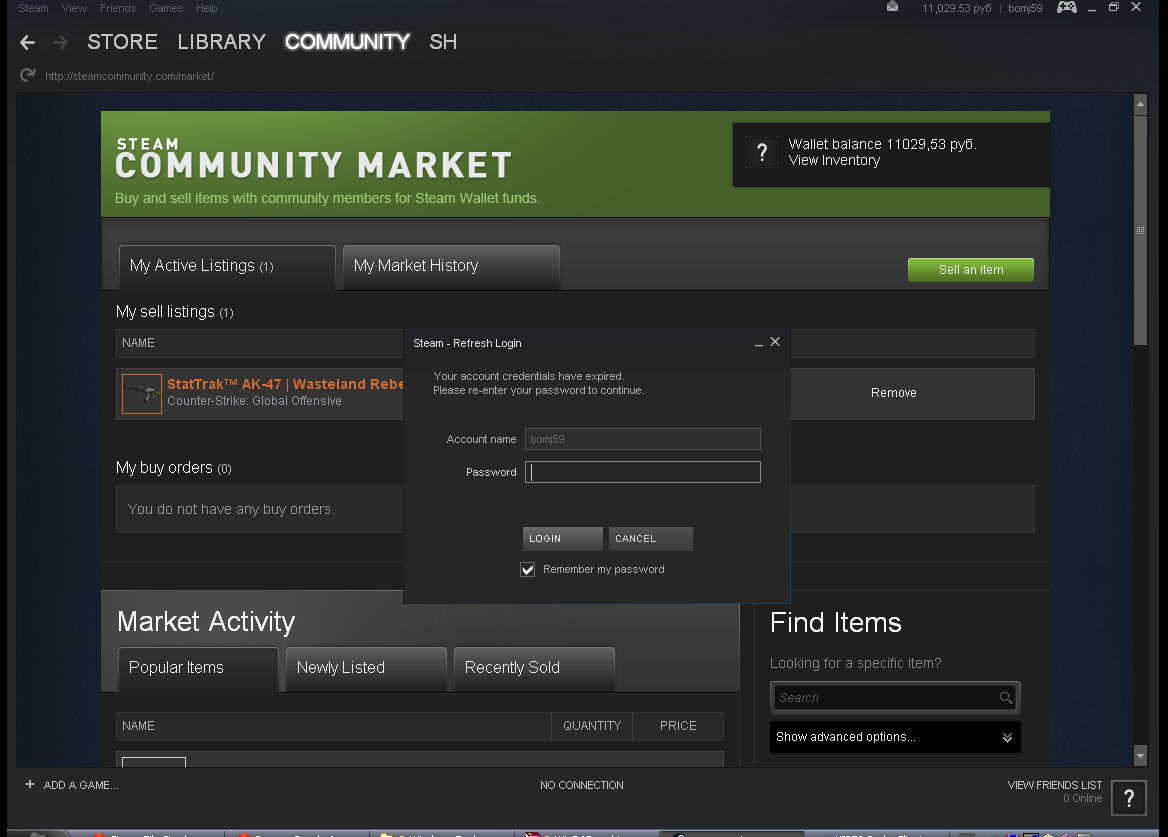The height and width of the screenshot is (837, 1168).
Task: Close the Refresh Login dialog
Action: (x=775, y=342)
